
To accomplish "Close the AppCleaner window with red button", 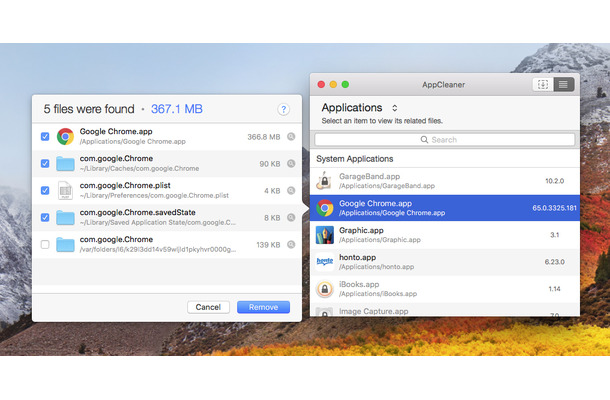I will tap(321, 84).
